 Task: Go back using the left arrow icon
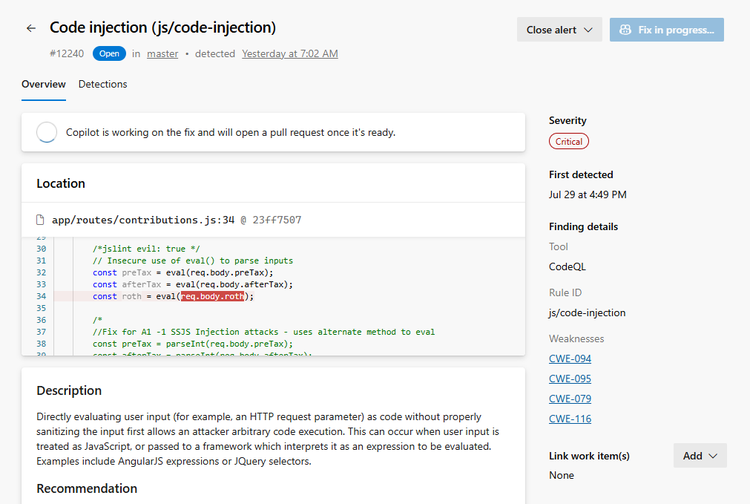(x=31, y=29)
